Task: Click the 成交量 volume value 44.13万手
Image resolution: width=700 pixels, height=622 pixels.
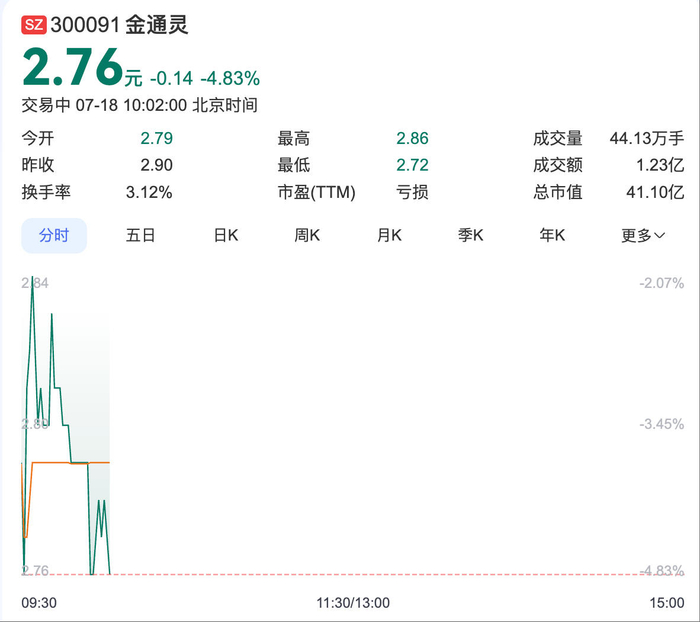Action: [x=647, y=138]
